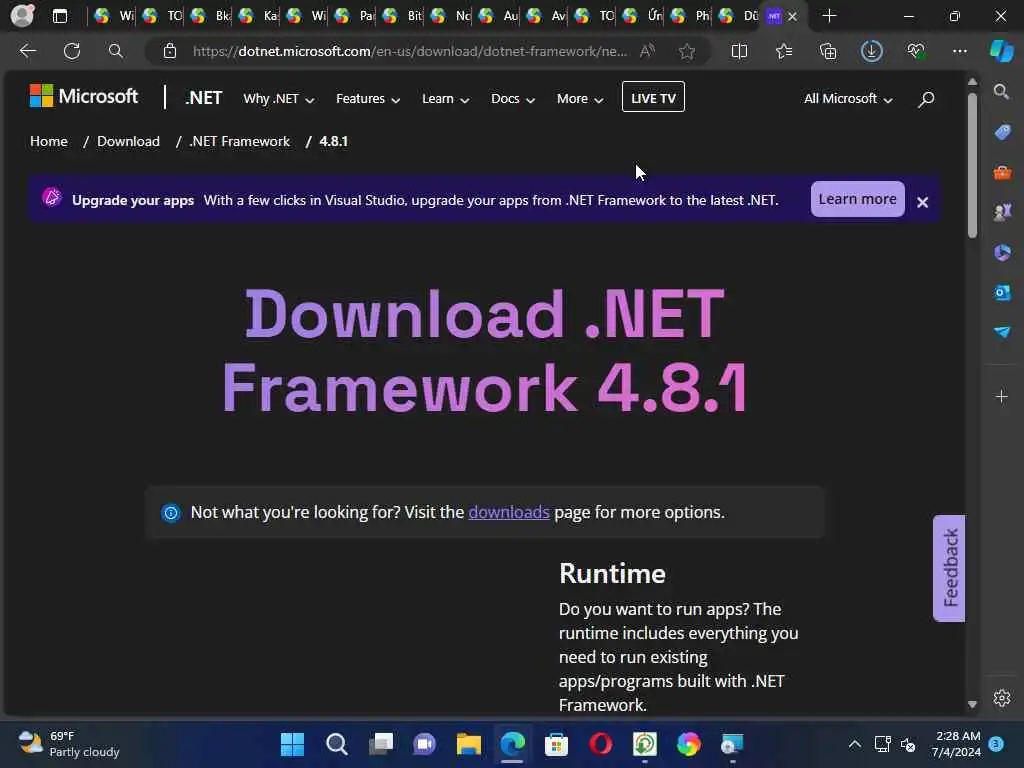Click the LIVE TV button
Screen dimensions: 1024x768
(653, 97)
